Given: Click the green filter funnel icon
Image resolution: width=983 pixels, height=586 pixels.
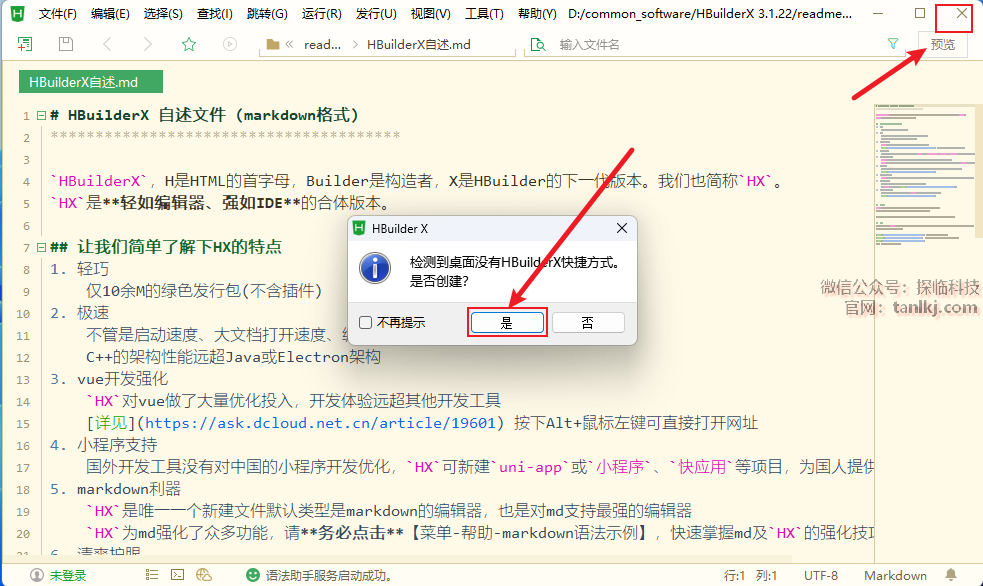Looking at the screenshot, I should (x=893, y=43).
